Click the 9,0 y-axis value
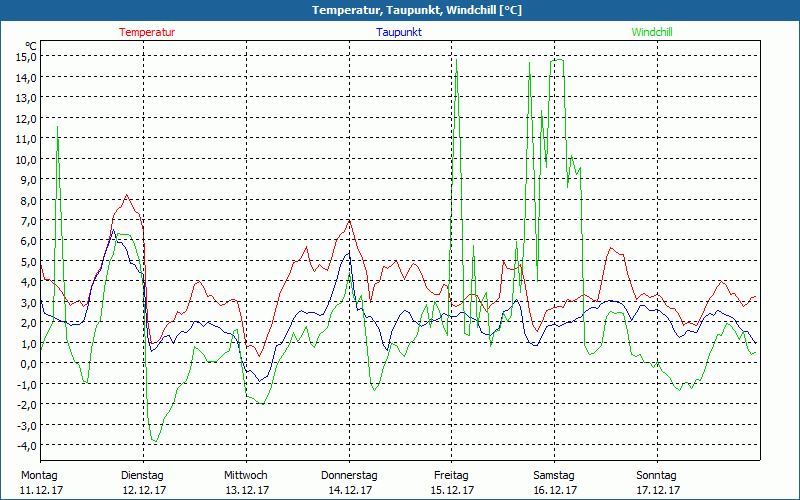This screenshot has width=800, height=500. pos(29,180)
